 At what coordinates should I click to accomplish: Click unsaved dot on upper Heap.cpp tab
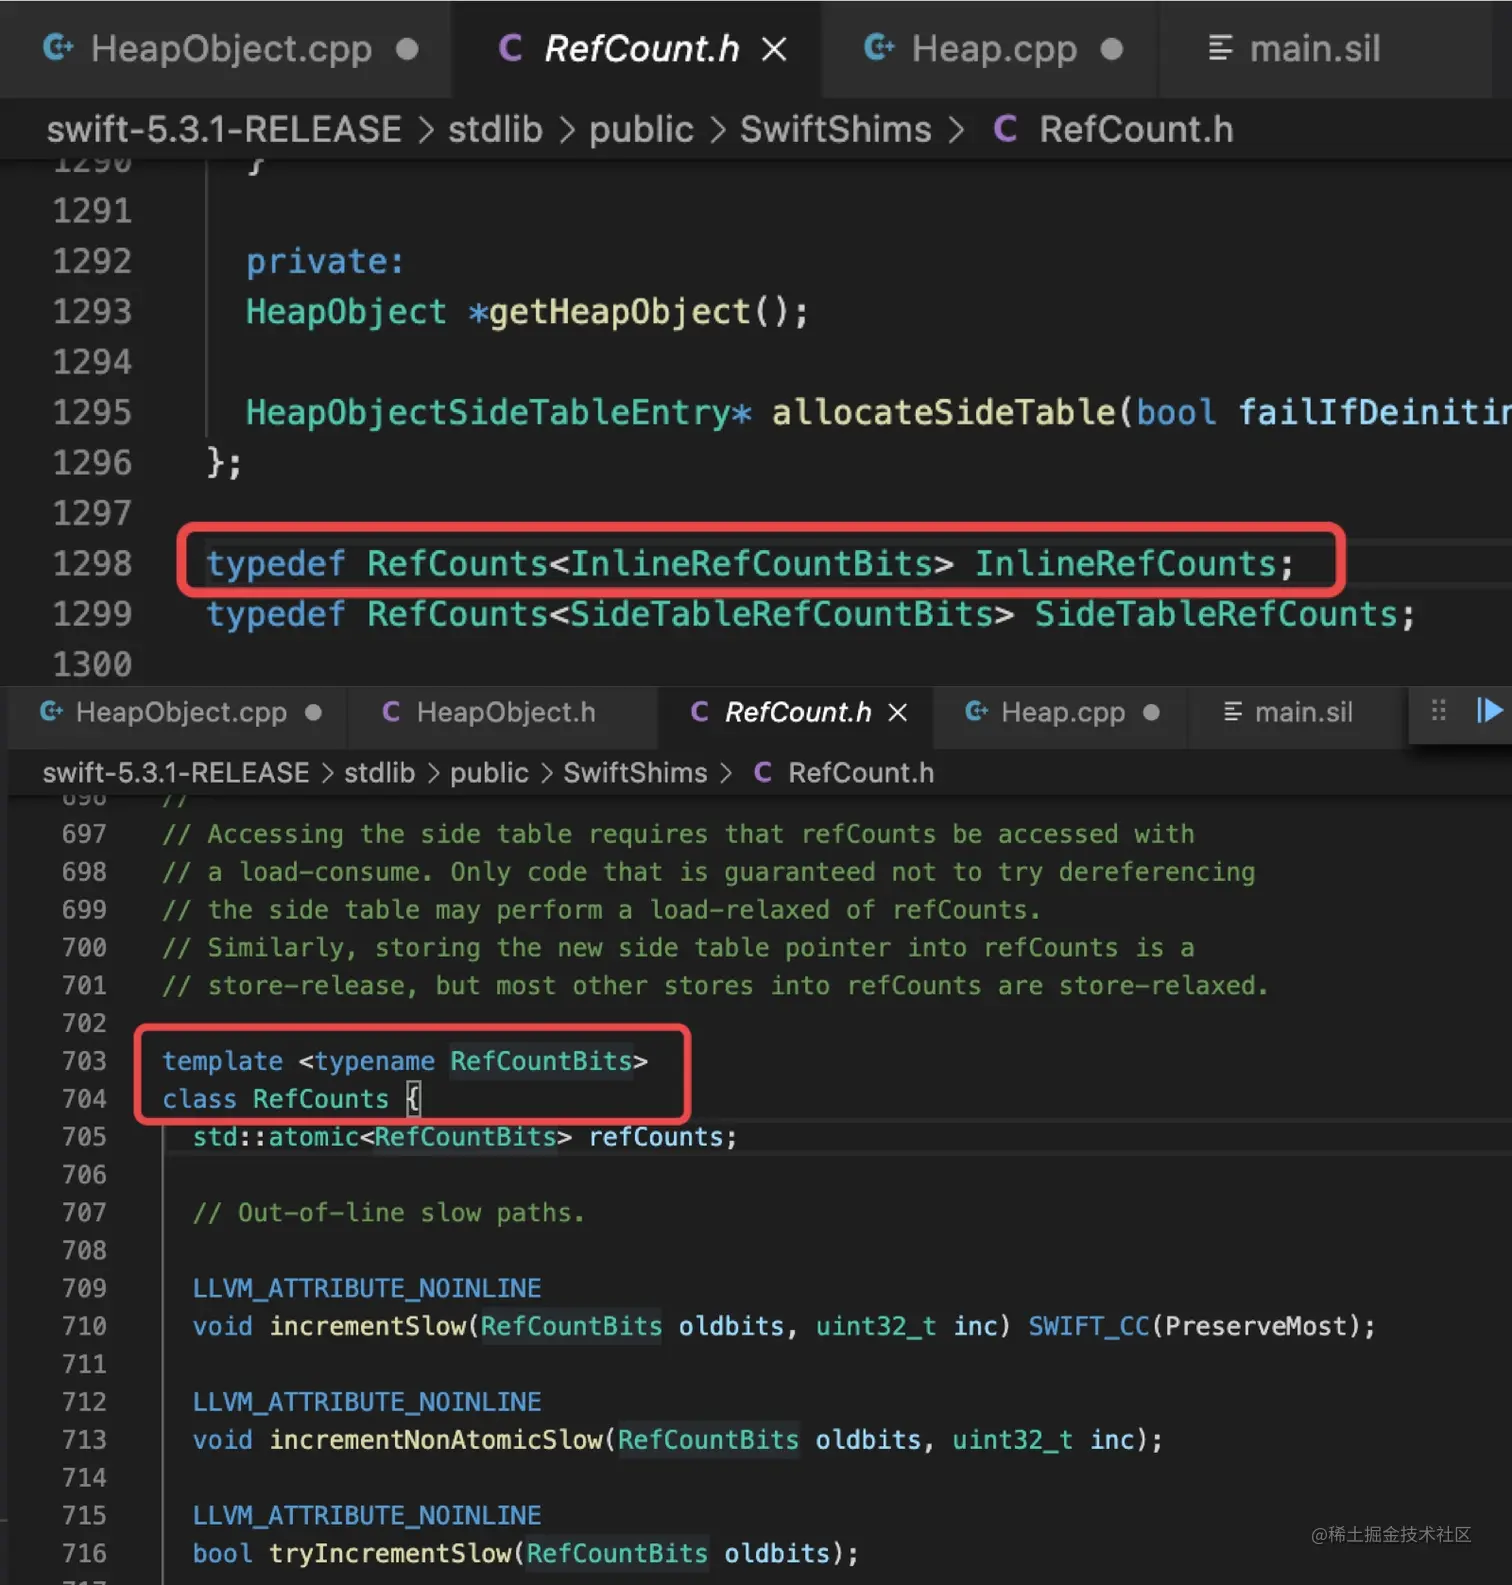pos(1112,49)
